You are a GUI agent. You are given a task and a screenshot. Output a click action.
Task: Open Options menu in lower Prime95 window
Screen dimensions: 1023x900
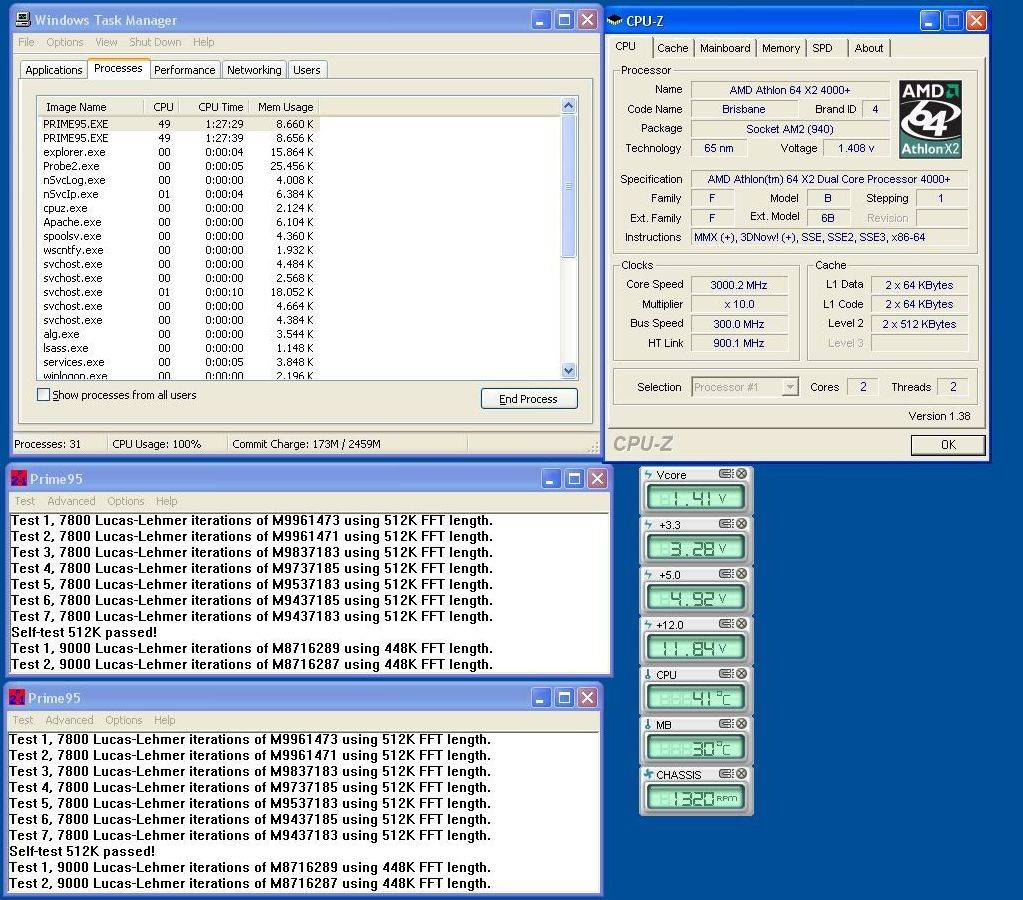tap(123, 720)
